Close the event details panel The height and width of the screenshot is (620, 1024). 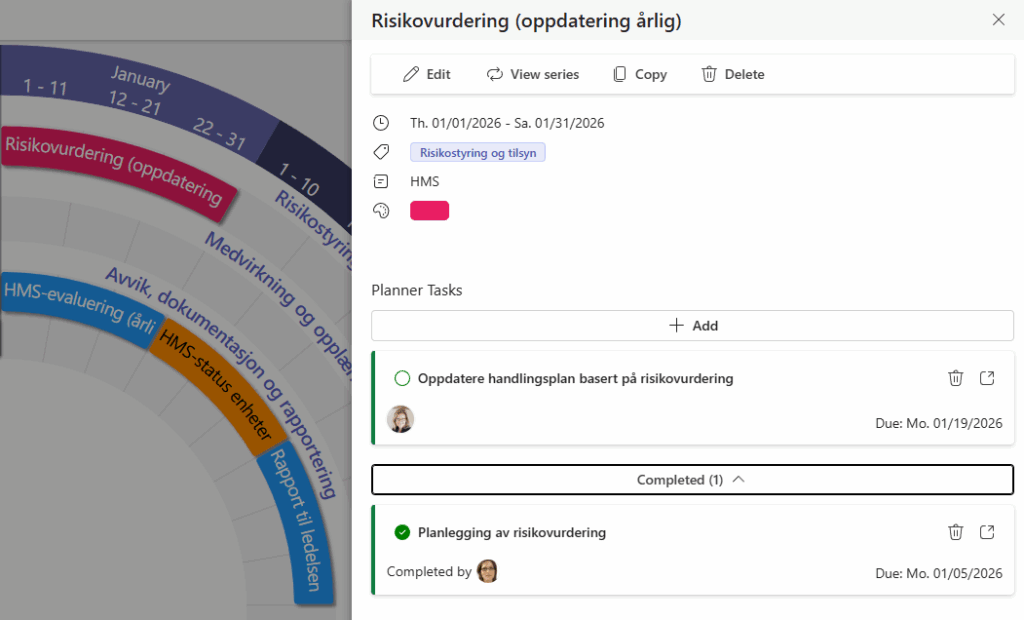998,20
